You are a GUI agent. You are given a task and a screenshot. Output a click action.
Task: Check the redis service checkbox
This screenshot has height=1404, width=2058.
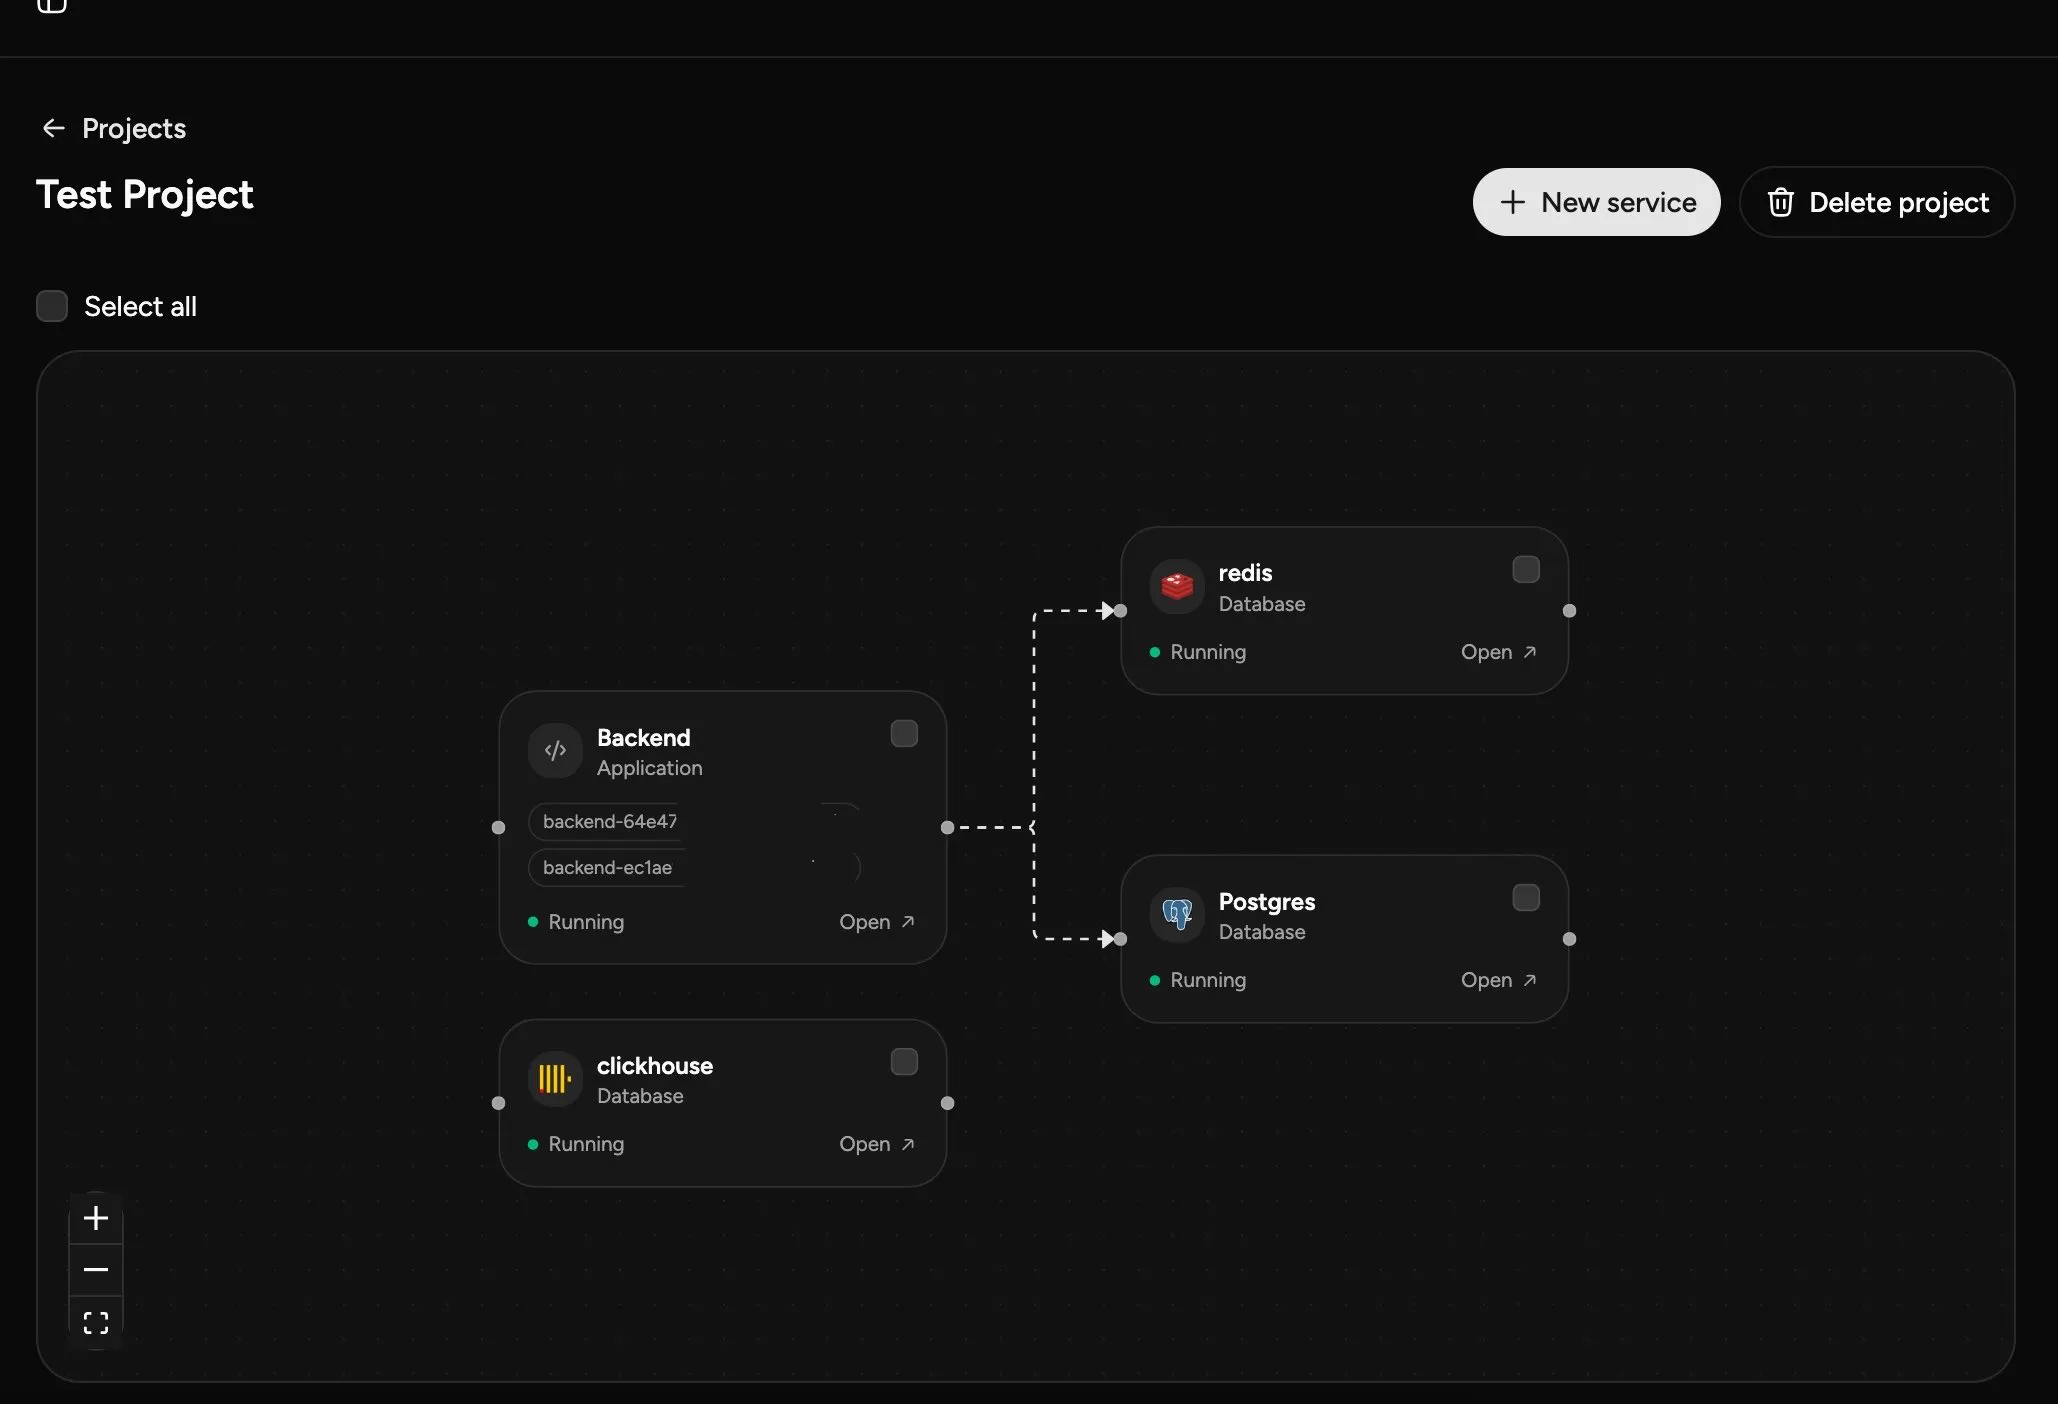point(1526,570)
